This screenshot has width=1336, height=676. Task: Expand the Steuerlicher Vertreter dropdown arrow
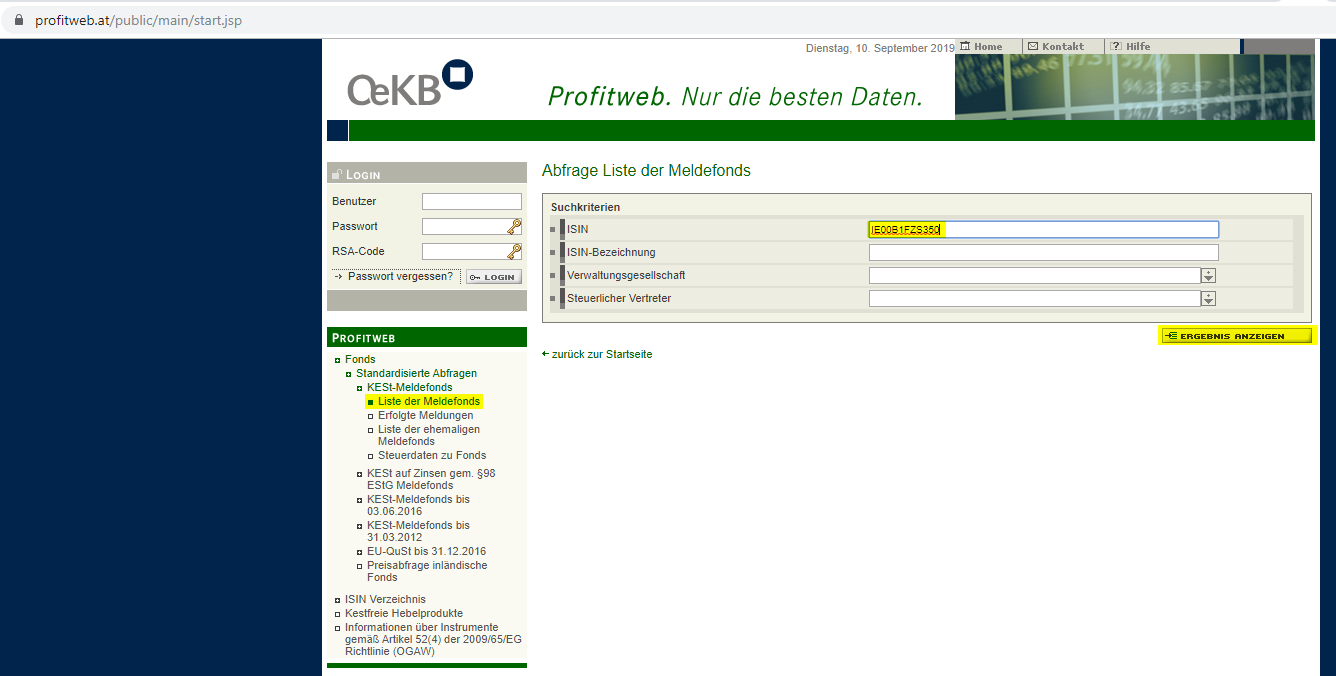1208,299
